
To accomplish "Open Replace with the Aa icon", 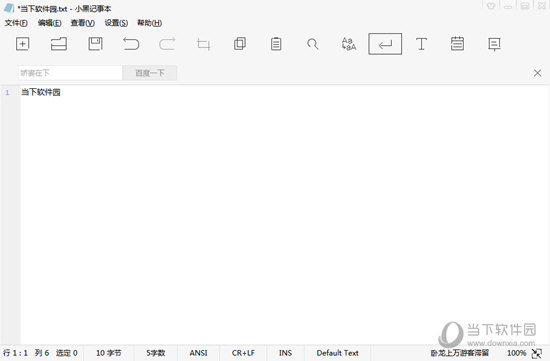I will tap(349, 44).
